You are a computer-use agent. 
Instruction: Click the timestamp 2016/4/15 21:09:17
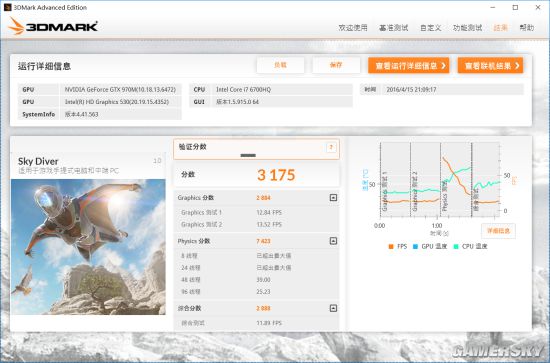tap(411, 90)
